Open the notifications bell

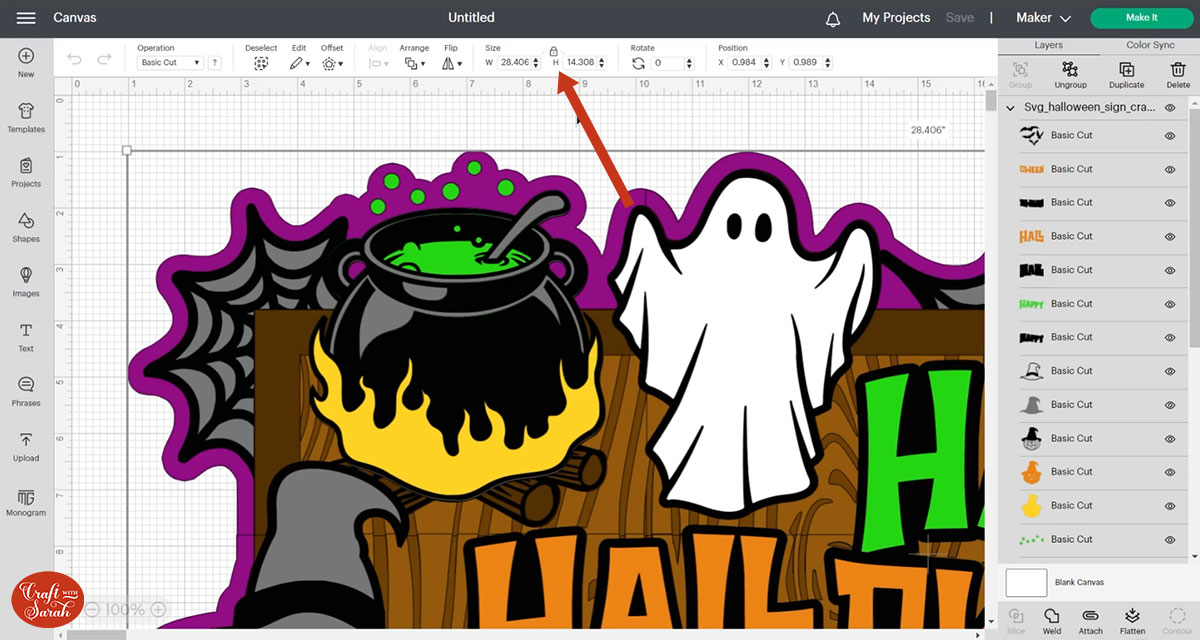[x=833, y=18]
